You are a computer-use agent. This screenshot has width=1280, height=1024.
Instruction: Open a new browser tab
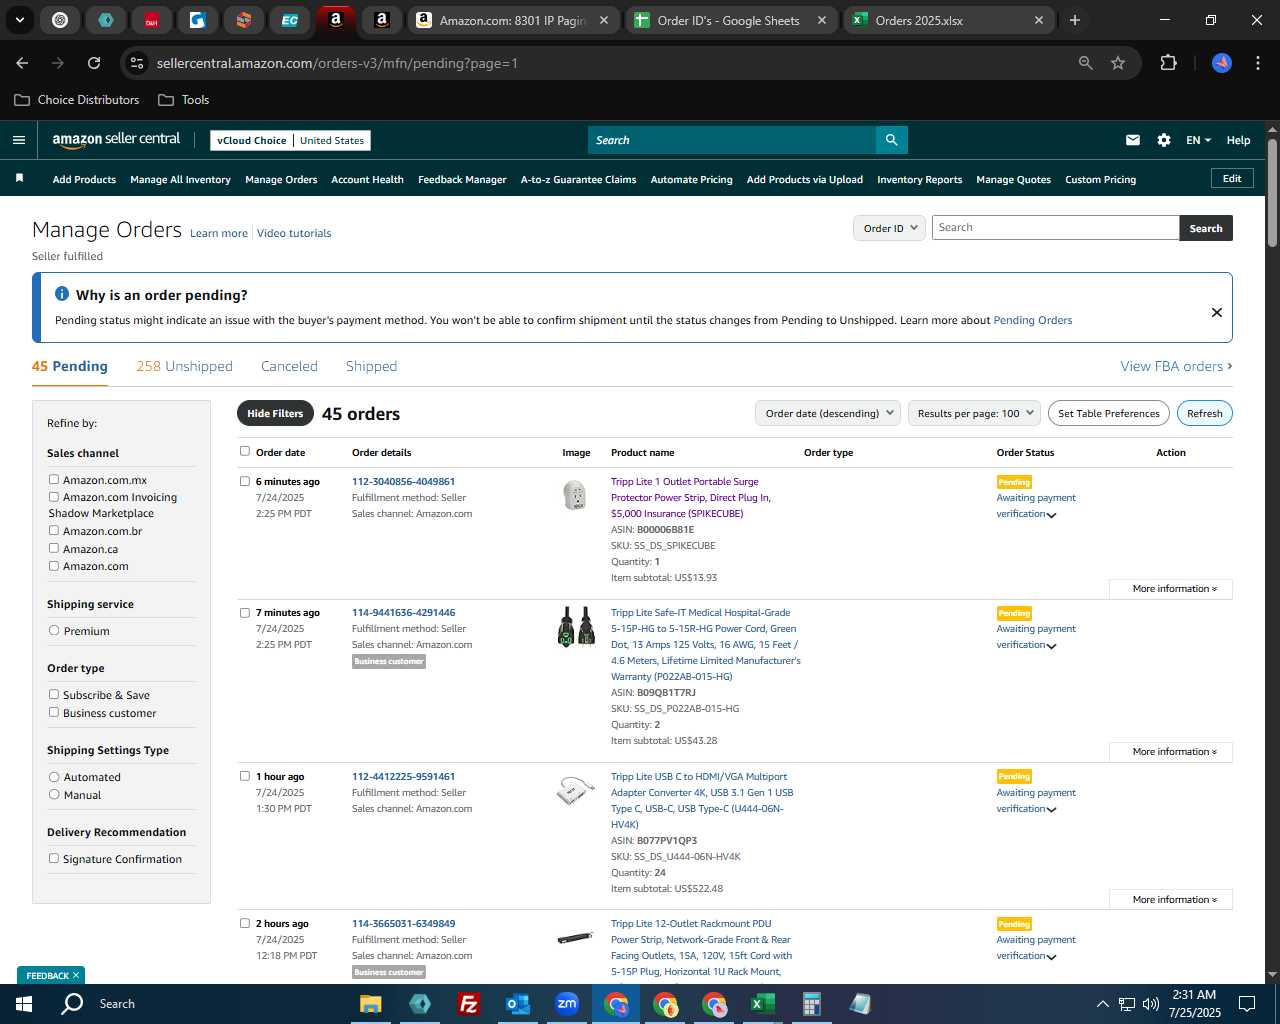(1074, 20)
